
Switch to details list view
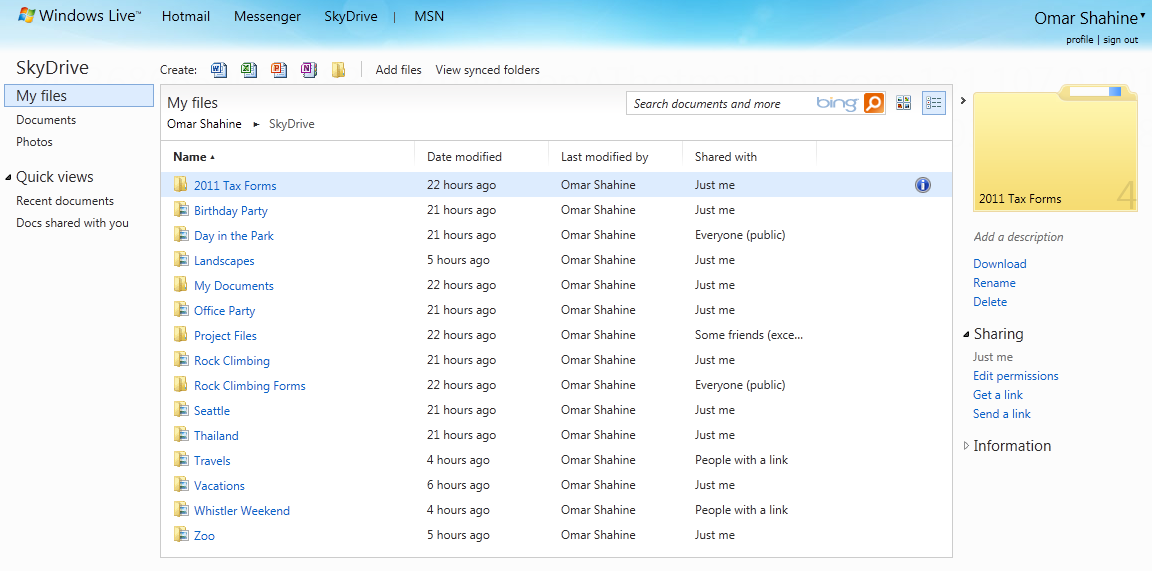click(x=934, y=103)
